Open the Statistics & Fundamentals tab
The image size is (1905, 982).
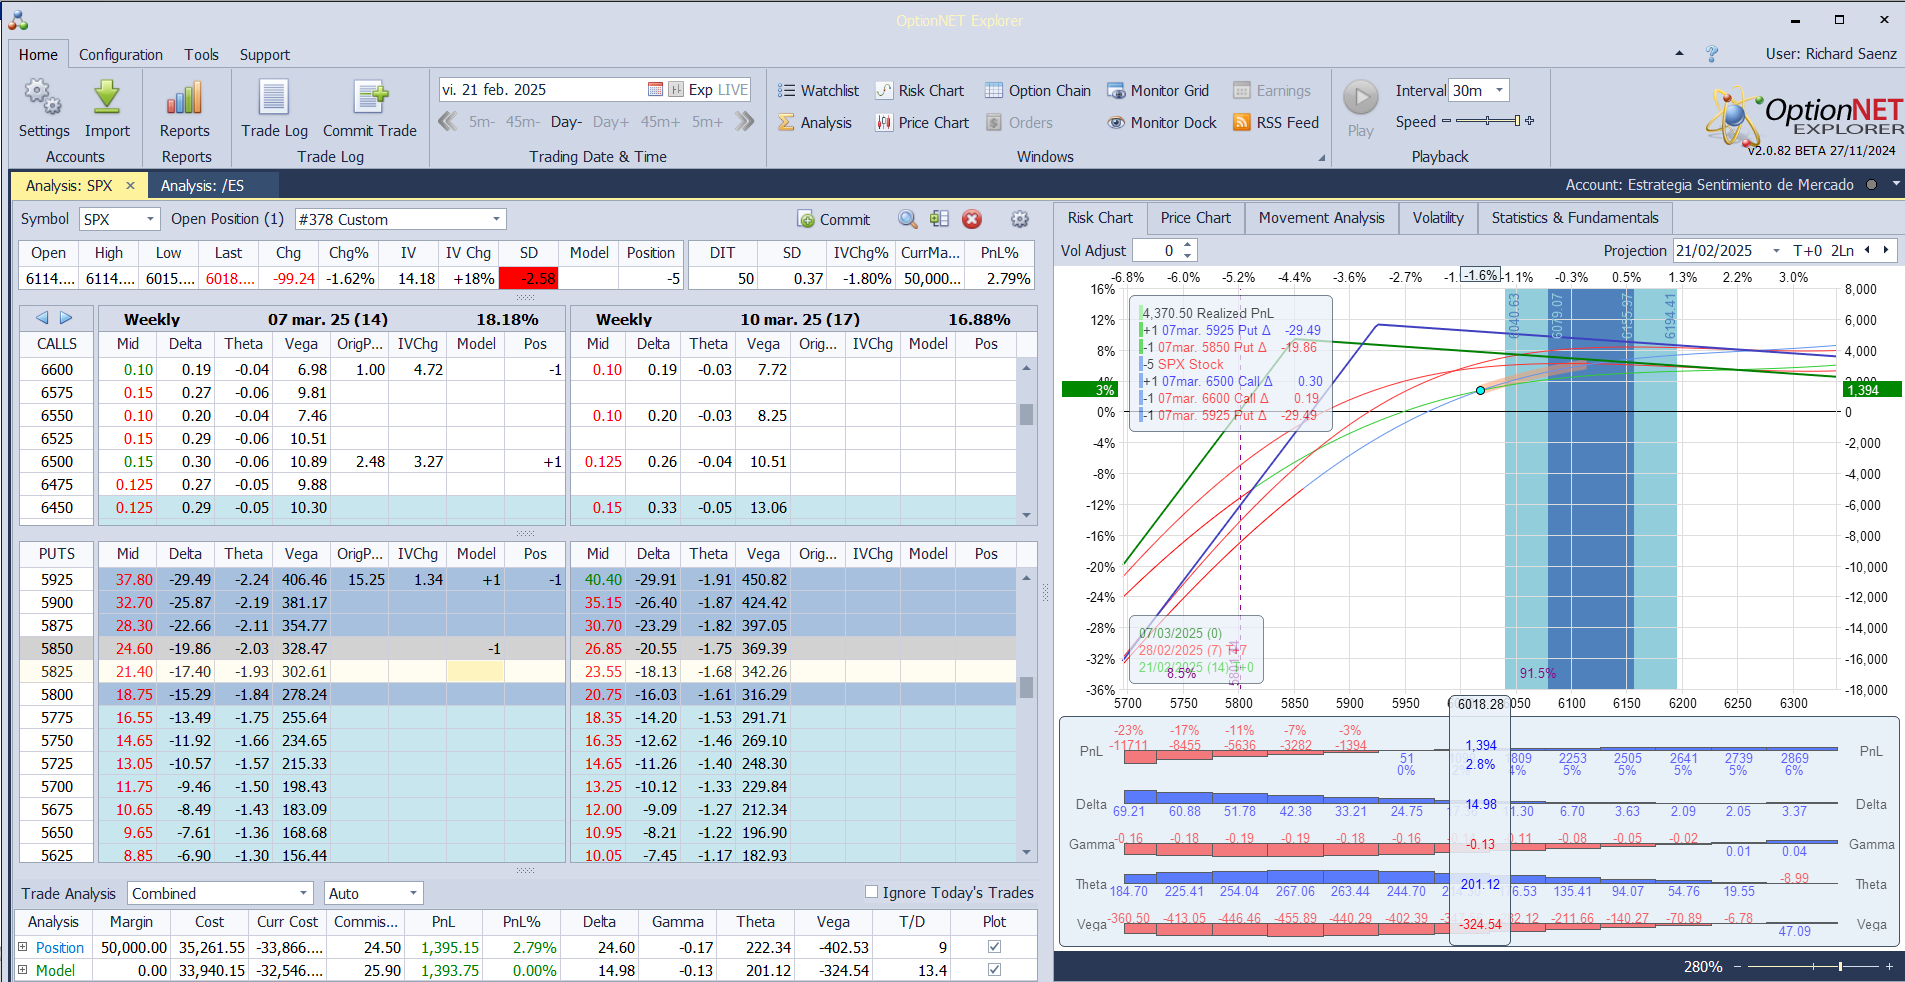[x=1574, y=218]
